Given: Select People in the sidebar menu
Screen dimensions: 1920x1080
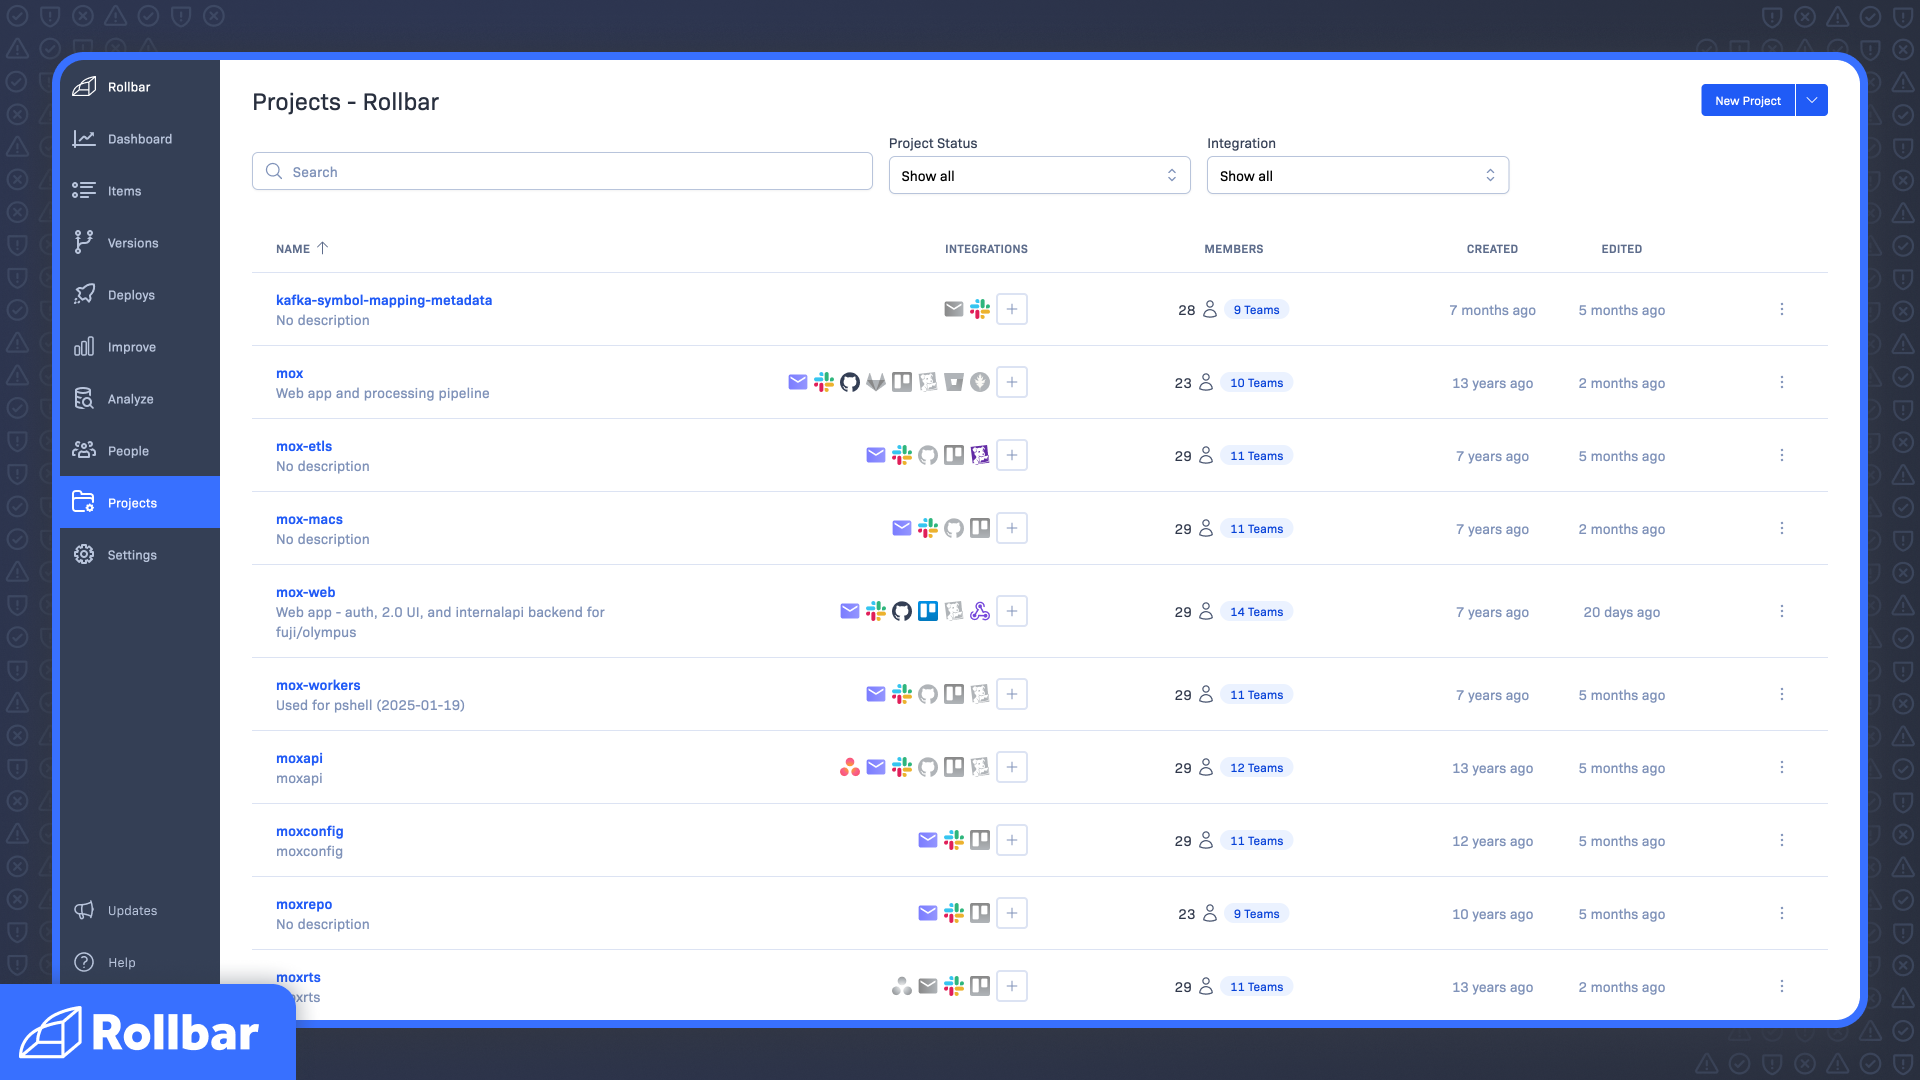Looking at the screenshot, I should pyautogui.click(x=128, y=451).
